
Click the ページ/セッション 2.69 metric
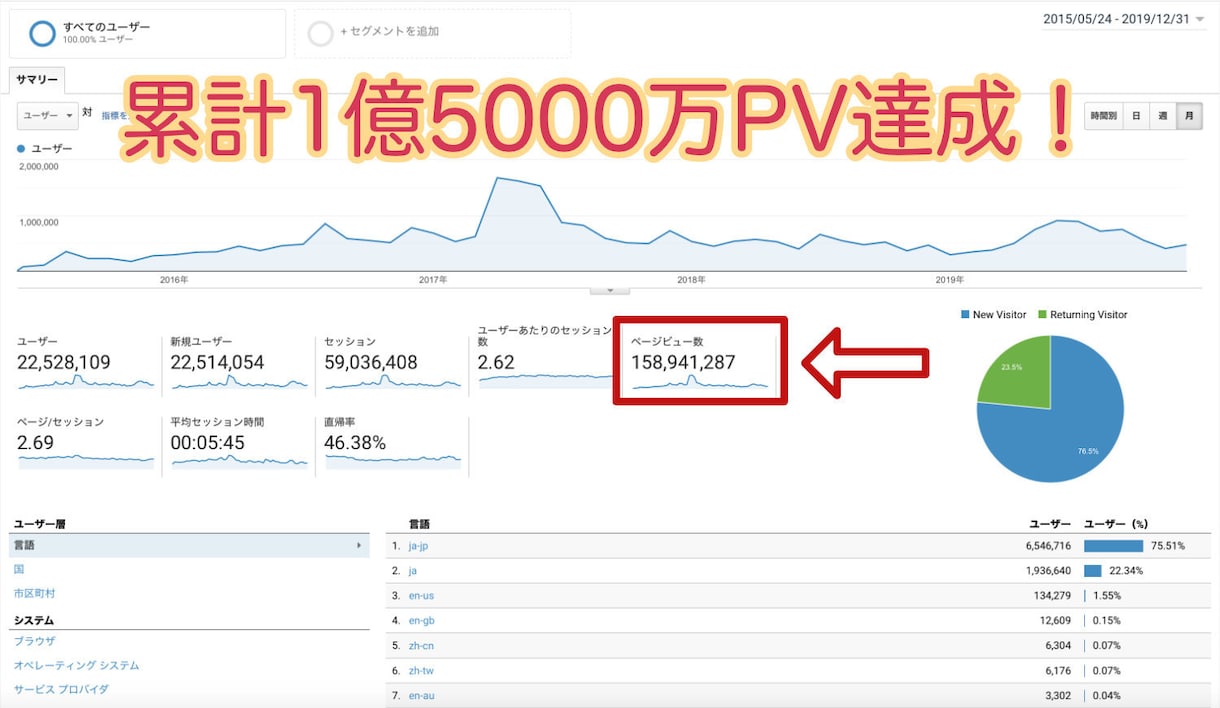[86, 444]
